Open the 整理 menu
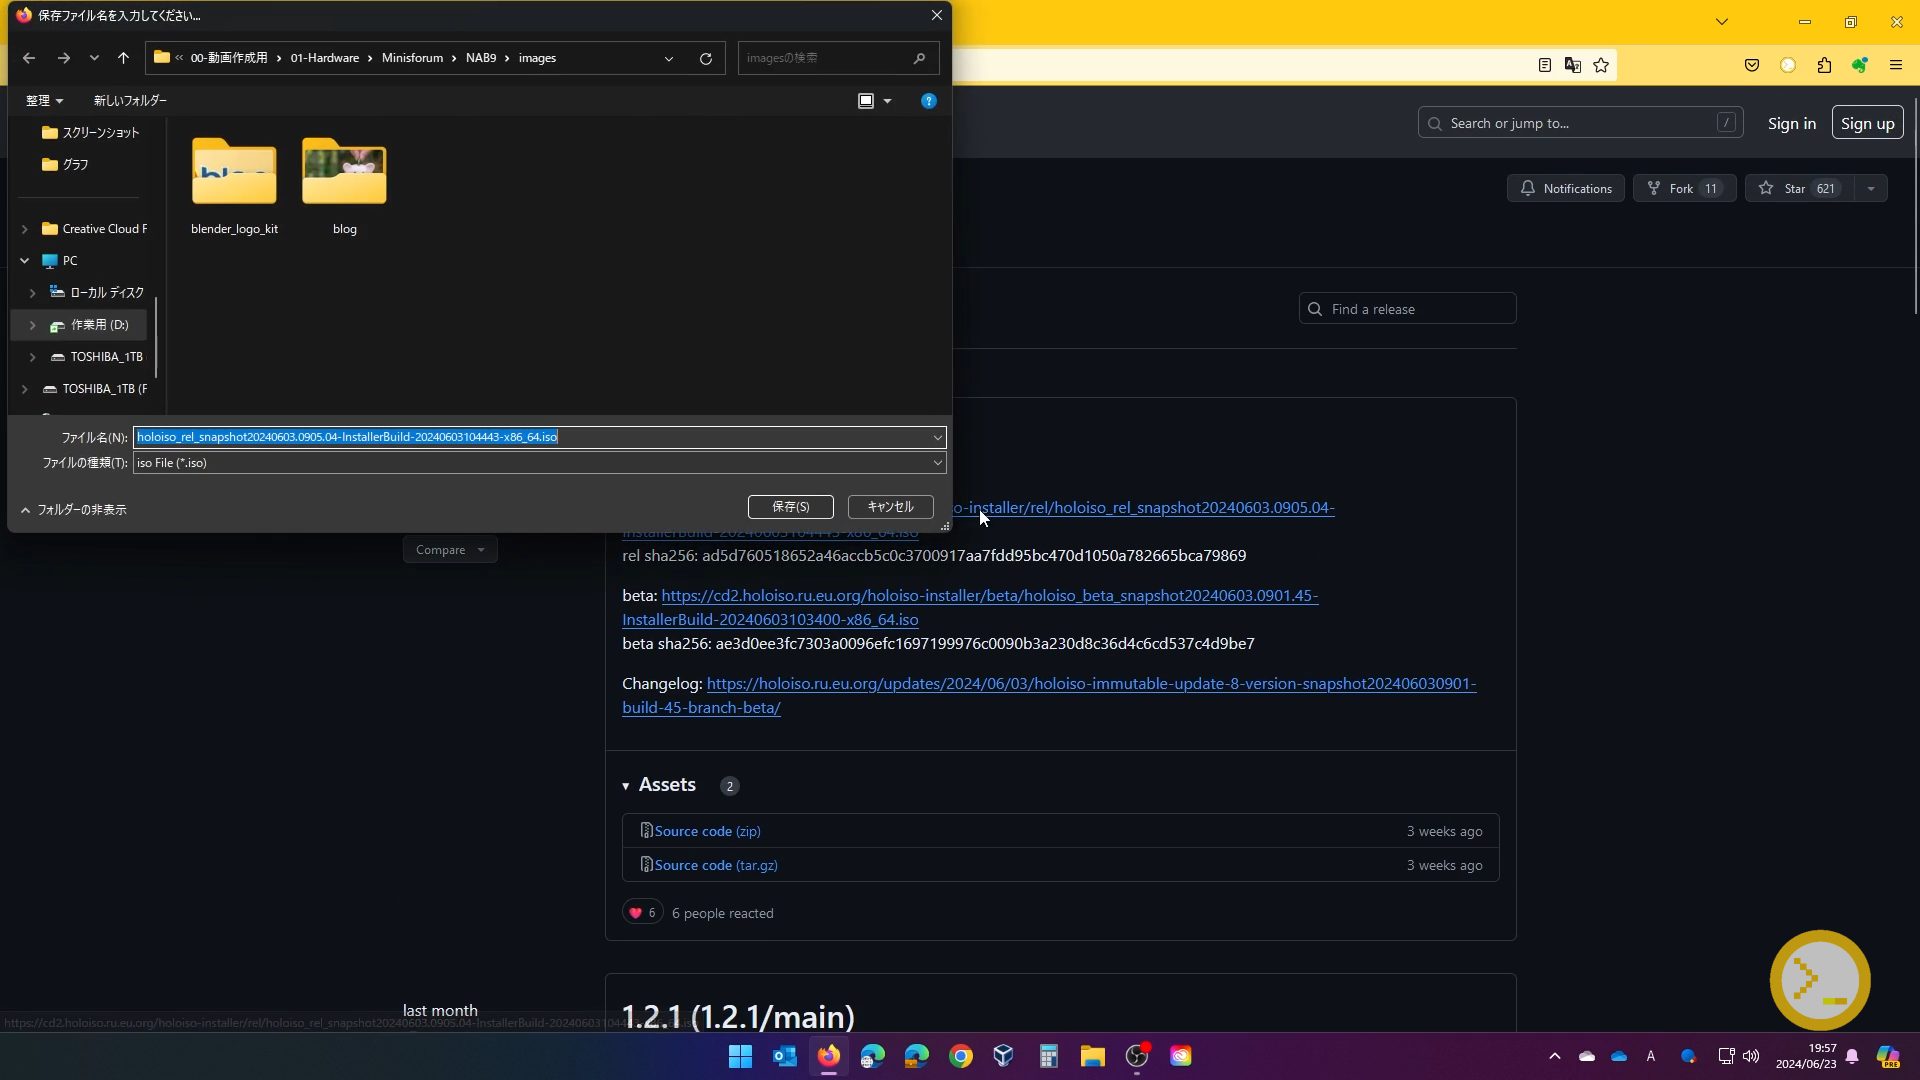This screenshot has width=1920, height=1080. (44, 101)
